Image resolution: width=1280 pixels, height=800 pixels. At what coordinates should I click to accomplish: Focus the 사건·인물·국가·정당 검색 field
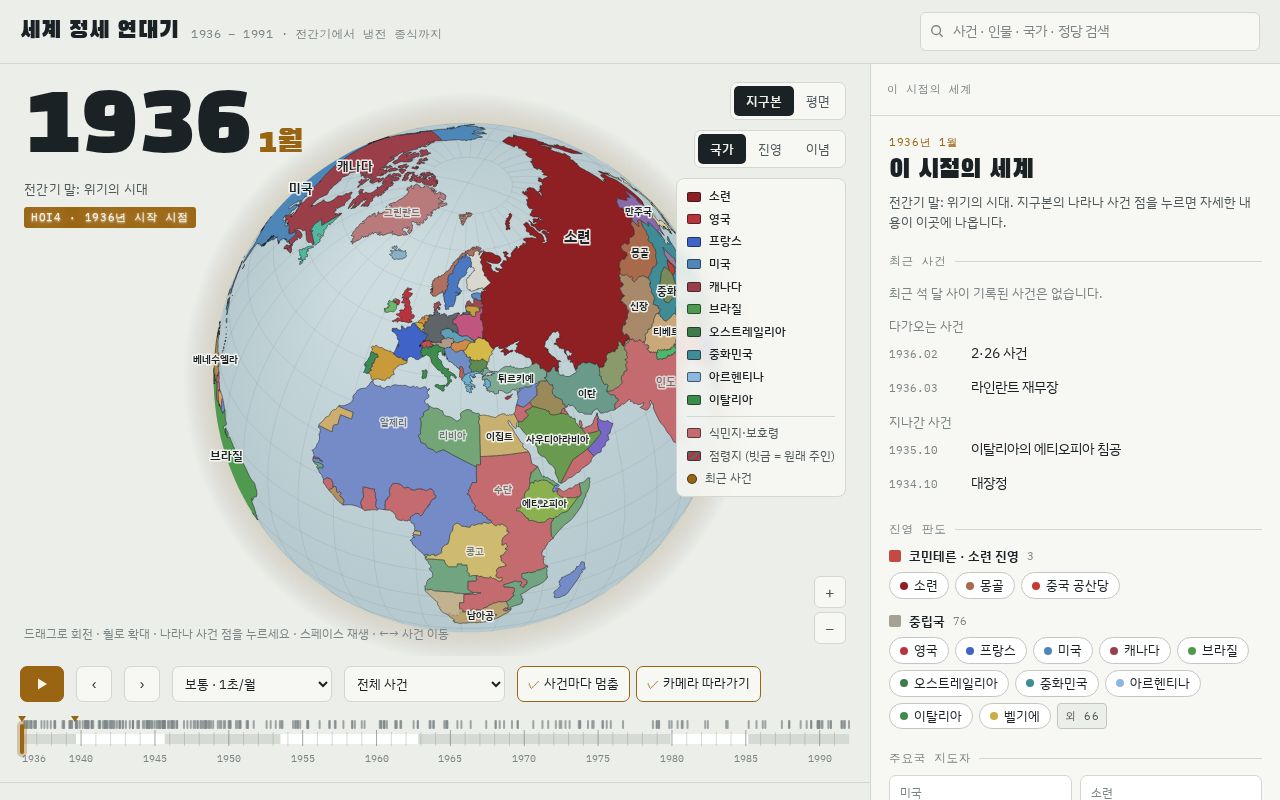pyautogui.click(x=1090, y=31)
